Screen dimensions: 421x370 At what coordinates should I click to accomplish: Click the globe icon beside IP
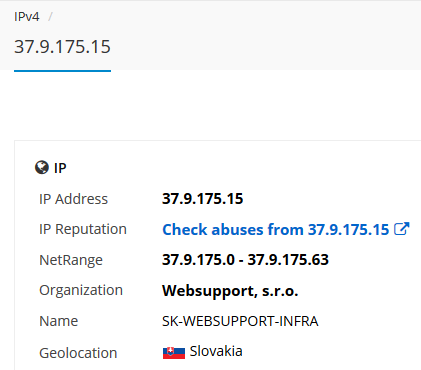pyautogui.click(x=42, y=167)
